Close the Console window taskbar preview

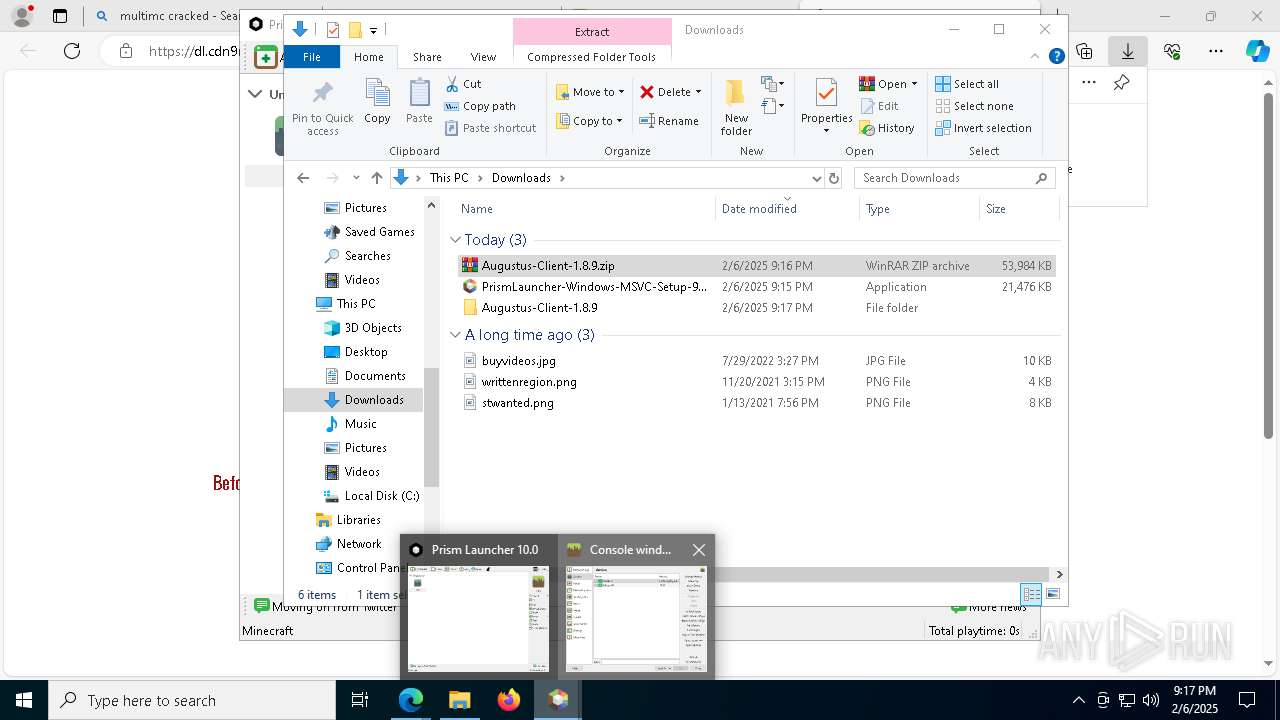tap(699, 550)
